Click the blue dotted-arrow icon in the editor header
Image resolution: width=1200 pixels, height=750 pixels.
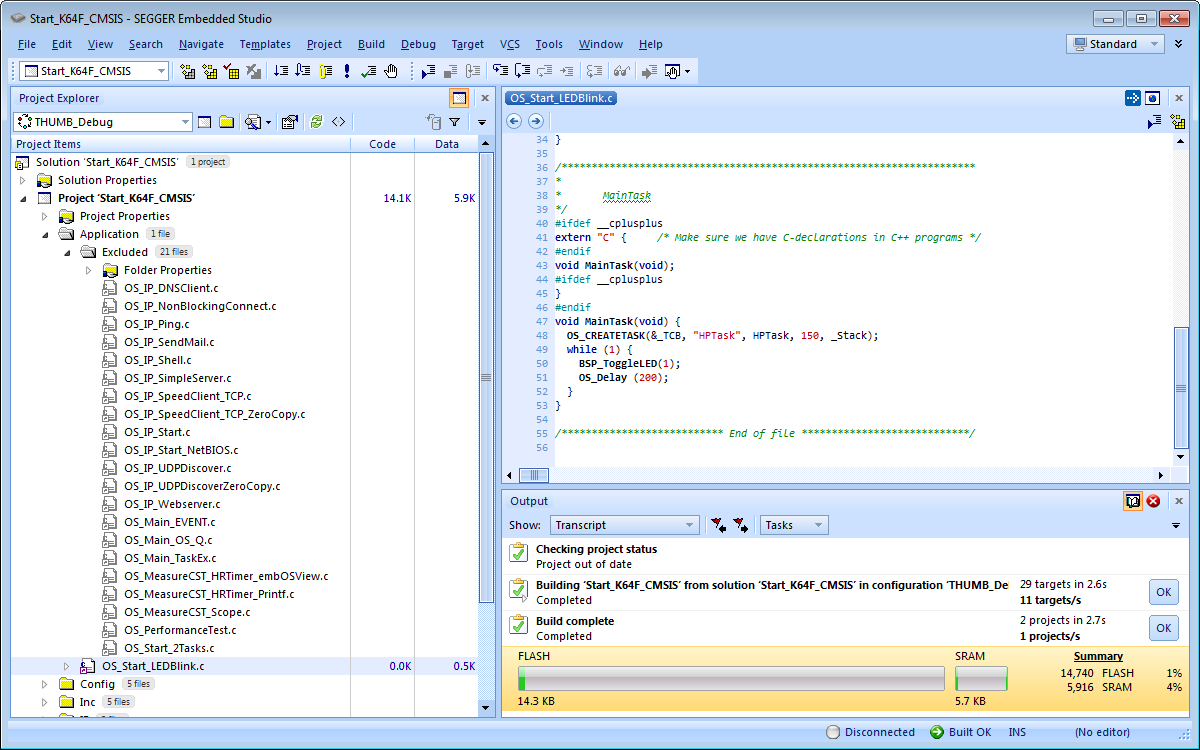1133,98
